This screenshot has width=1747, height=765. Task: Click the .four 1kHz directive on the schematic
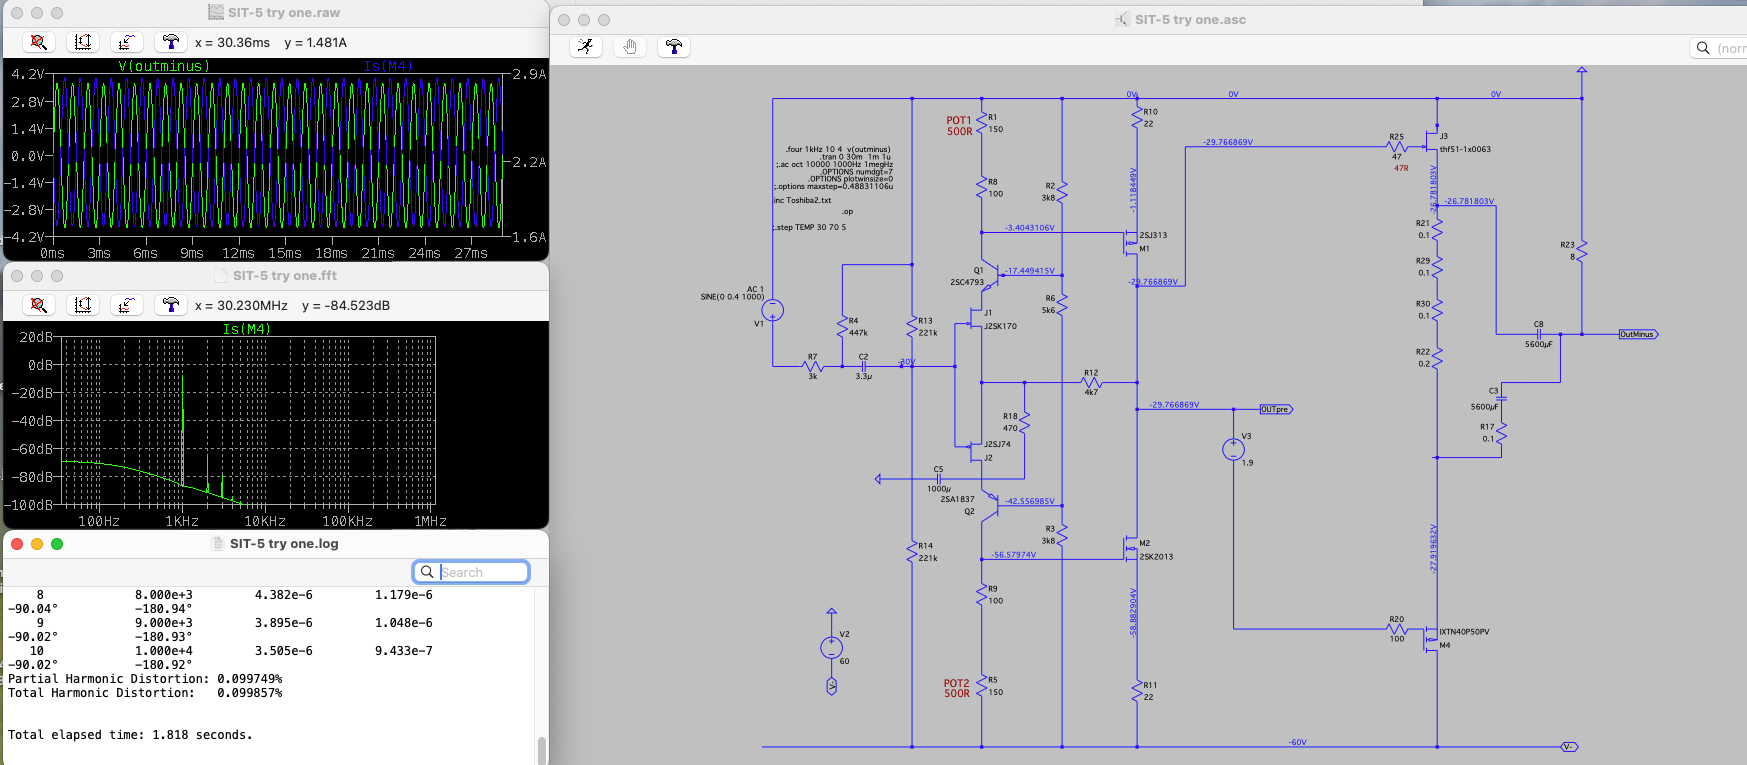(x=837, y=149)
